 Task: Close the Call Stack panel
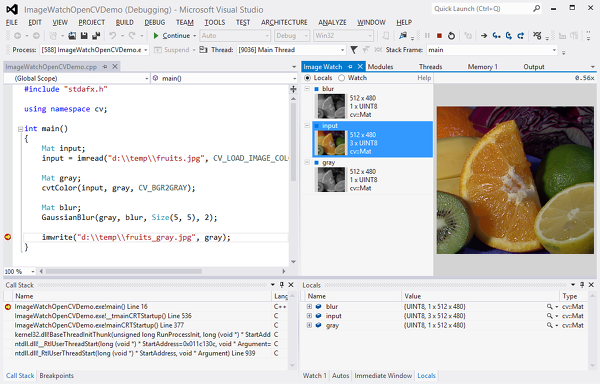pos(291,285)
